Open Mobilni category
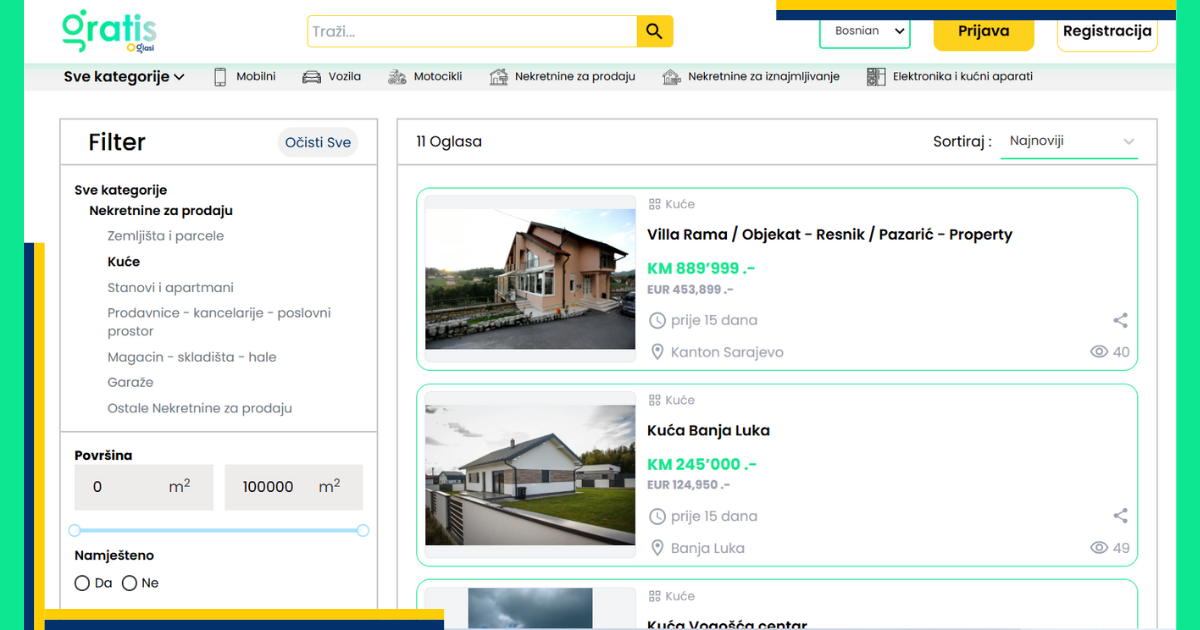This screenshot has width=1200, height=630. coord(256,76)
